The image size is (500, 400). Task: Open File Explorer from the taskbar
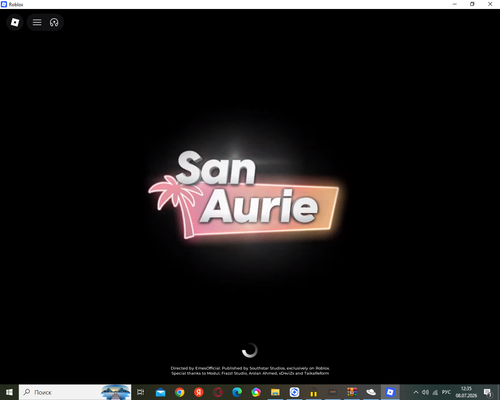pos(275,392)
